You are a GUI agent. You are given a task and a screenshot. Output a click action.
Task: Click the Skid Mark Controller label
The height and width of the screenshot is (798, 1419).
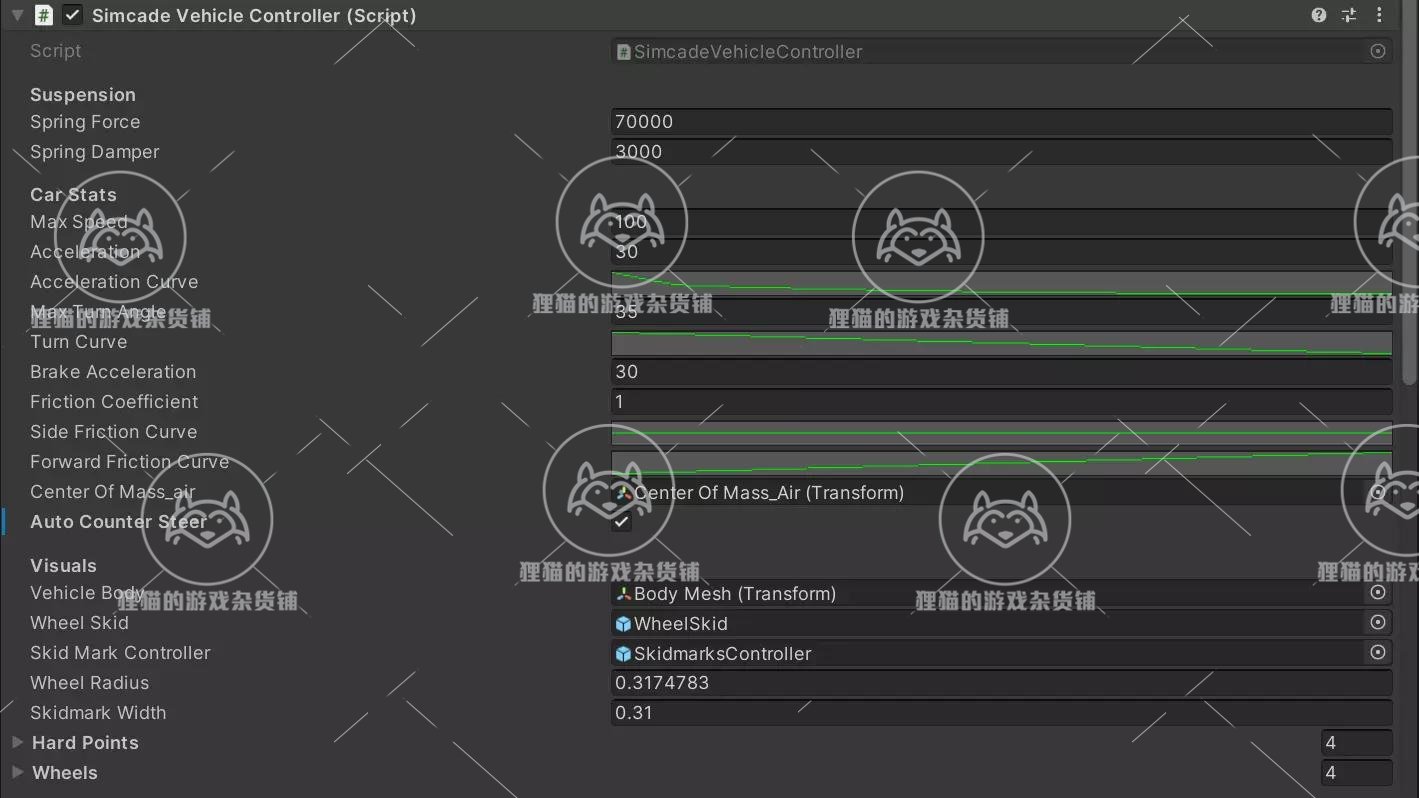pyautogui.click(x=120, y=653)
